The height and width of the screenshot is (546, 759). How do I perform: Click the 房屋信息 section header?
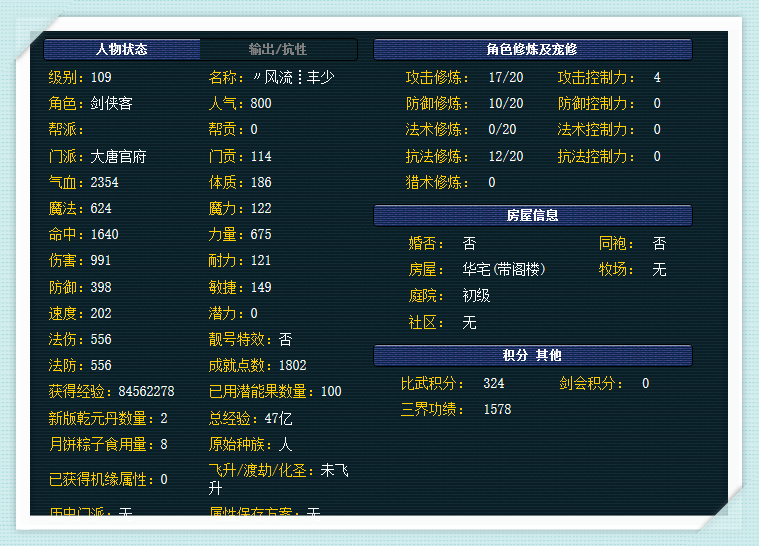532,215
